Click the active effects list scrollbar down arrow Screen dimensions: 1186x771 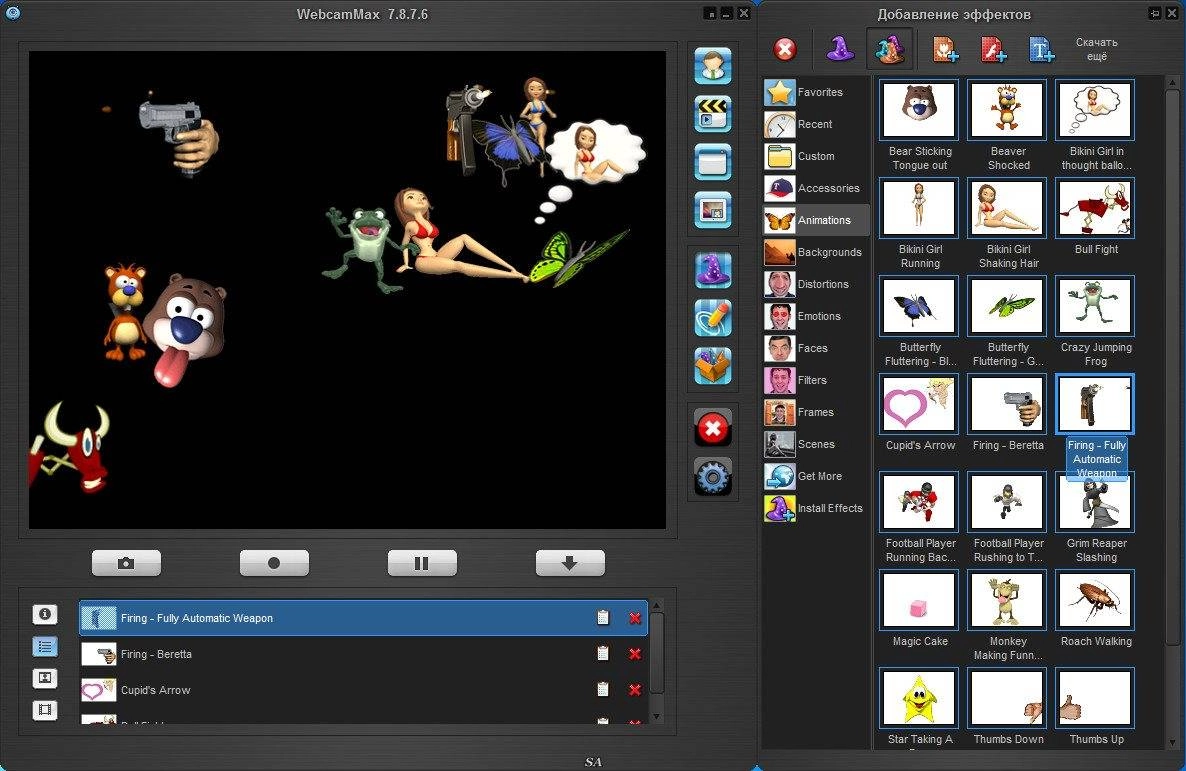coord(657,716)
